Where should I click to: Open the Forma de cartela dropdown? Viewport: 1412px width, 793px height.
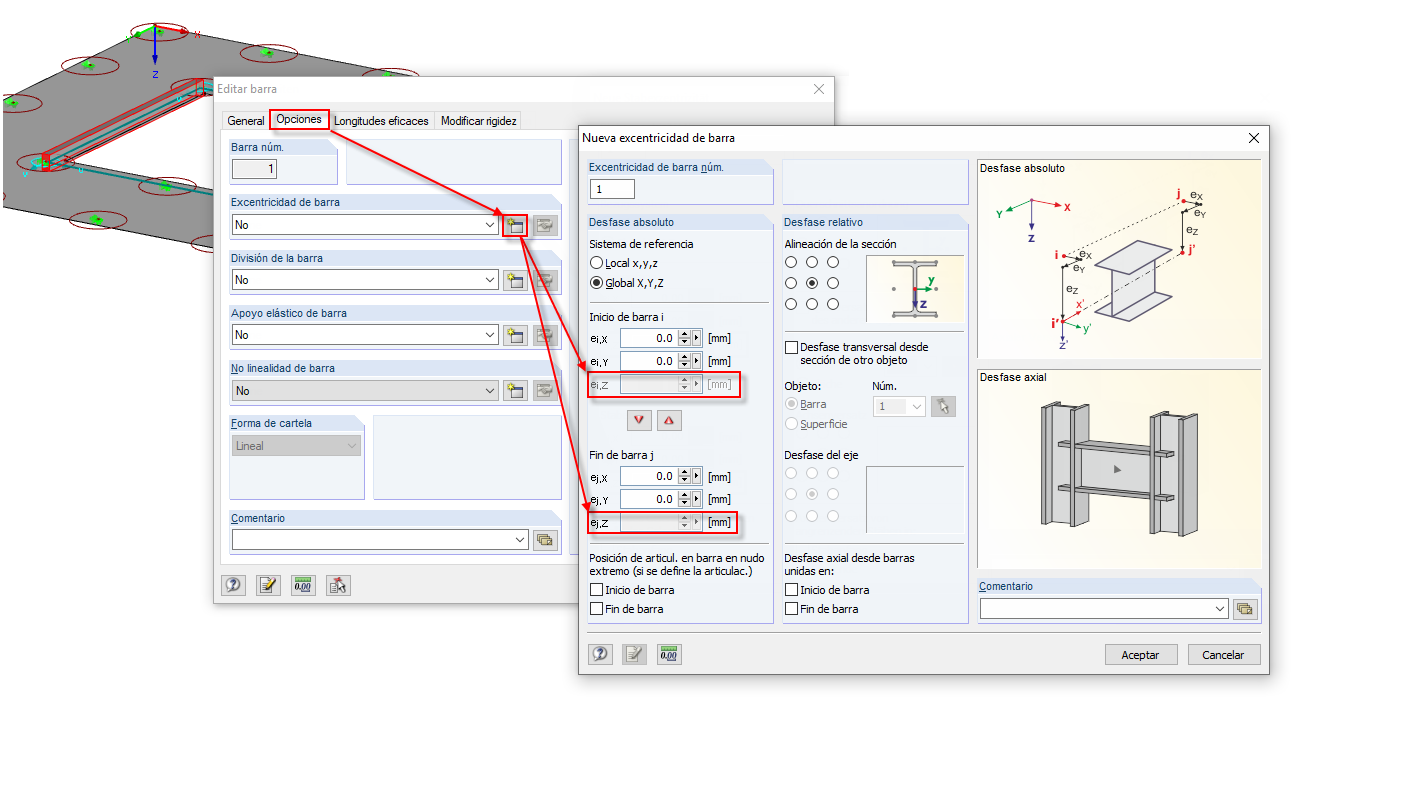[351, 446]
